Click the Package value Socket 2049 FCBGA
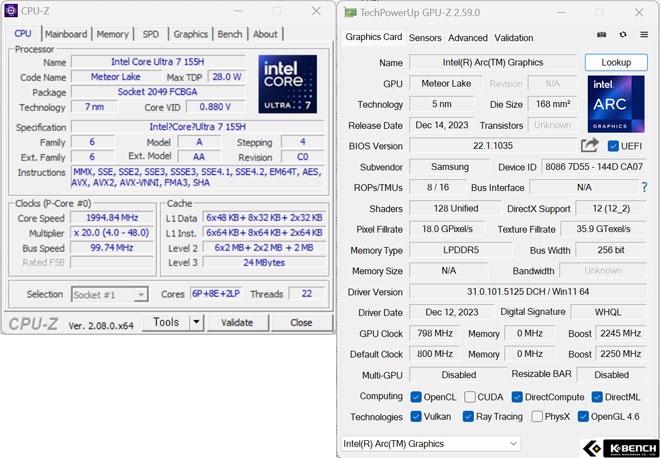This screenshot has width=660, height=458. click(158, 92)
